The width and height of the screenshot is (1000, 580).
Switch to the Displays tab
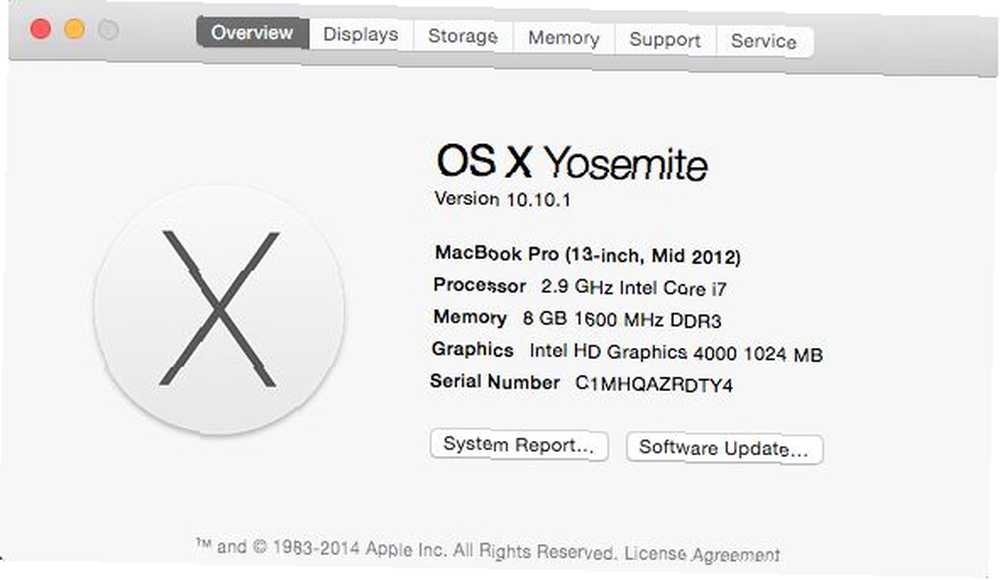coord(360,34)
